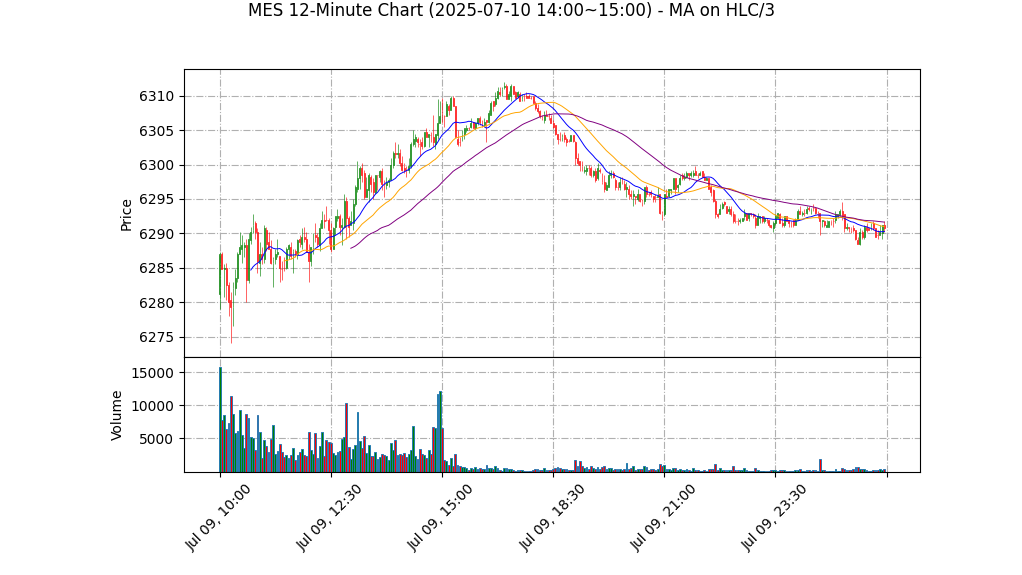Image resolution: width=1022 pixels, height=575 pixels.
Task: Click the 6310 price tick label
Action: pyautogui.click(x=156, y=96)
